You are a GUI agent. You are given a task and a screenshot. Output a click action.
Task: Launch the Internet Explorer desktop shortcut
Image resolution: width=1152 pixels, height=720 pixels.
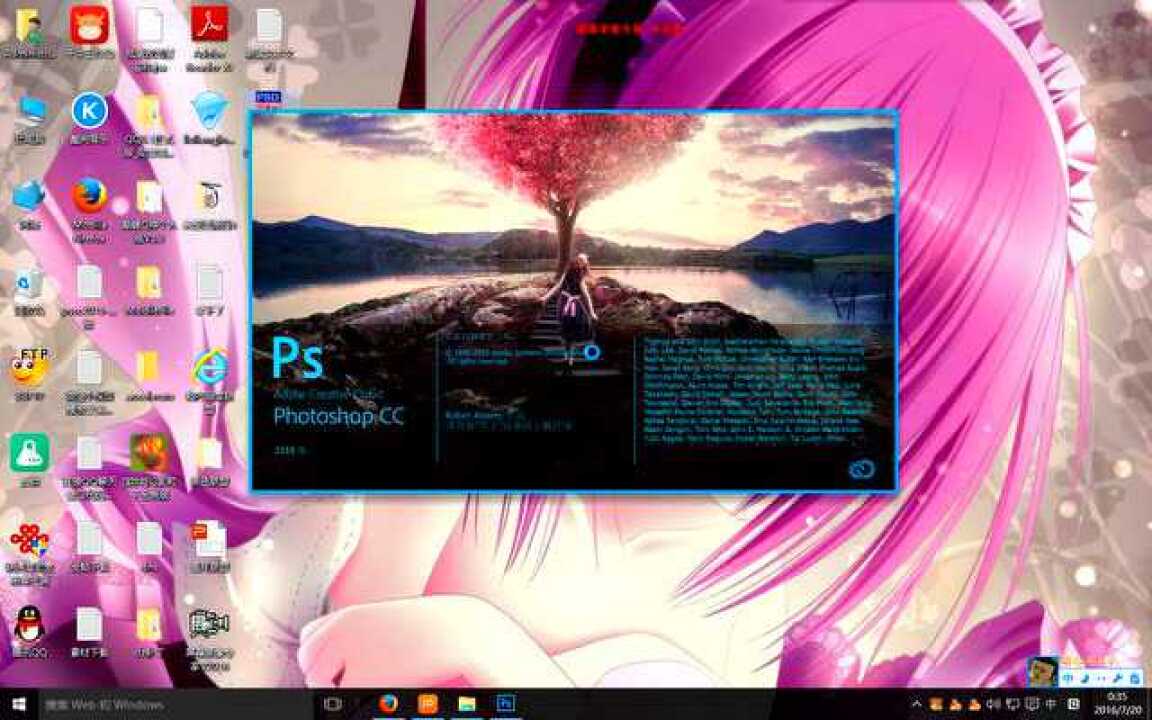[209, 367]
